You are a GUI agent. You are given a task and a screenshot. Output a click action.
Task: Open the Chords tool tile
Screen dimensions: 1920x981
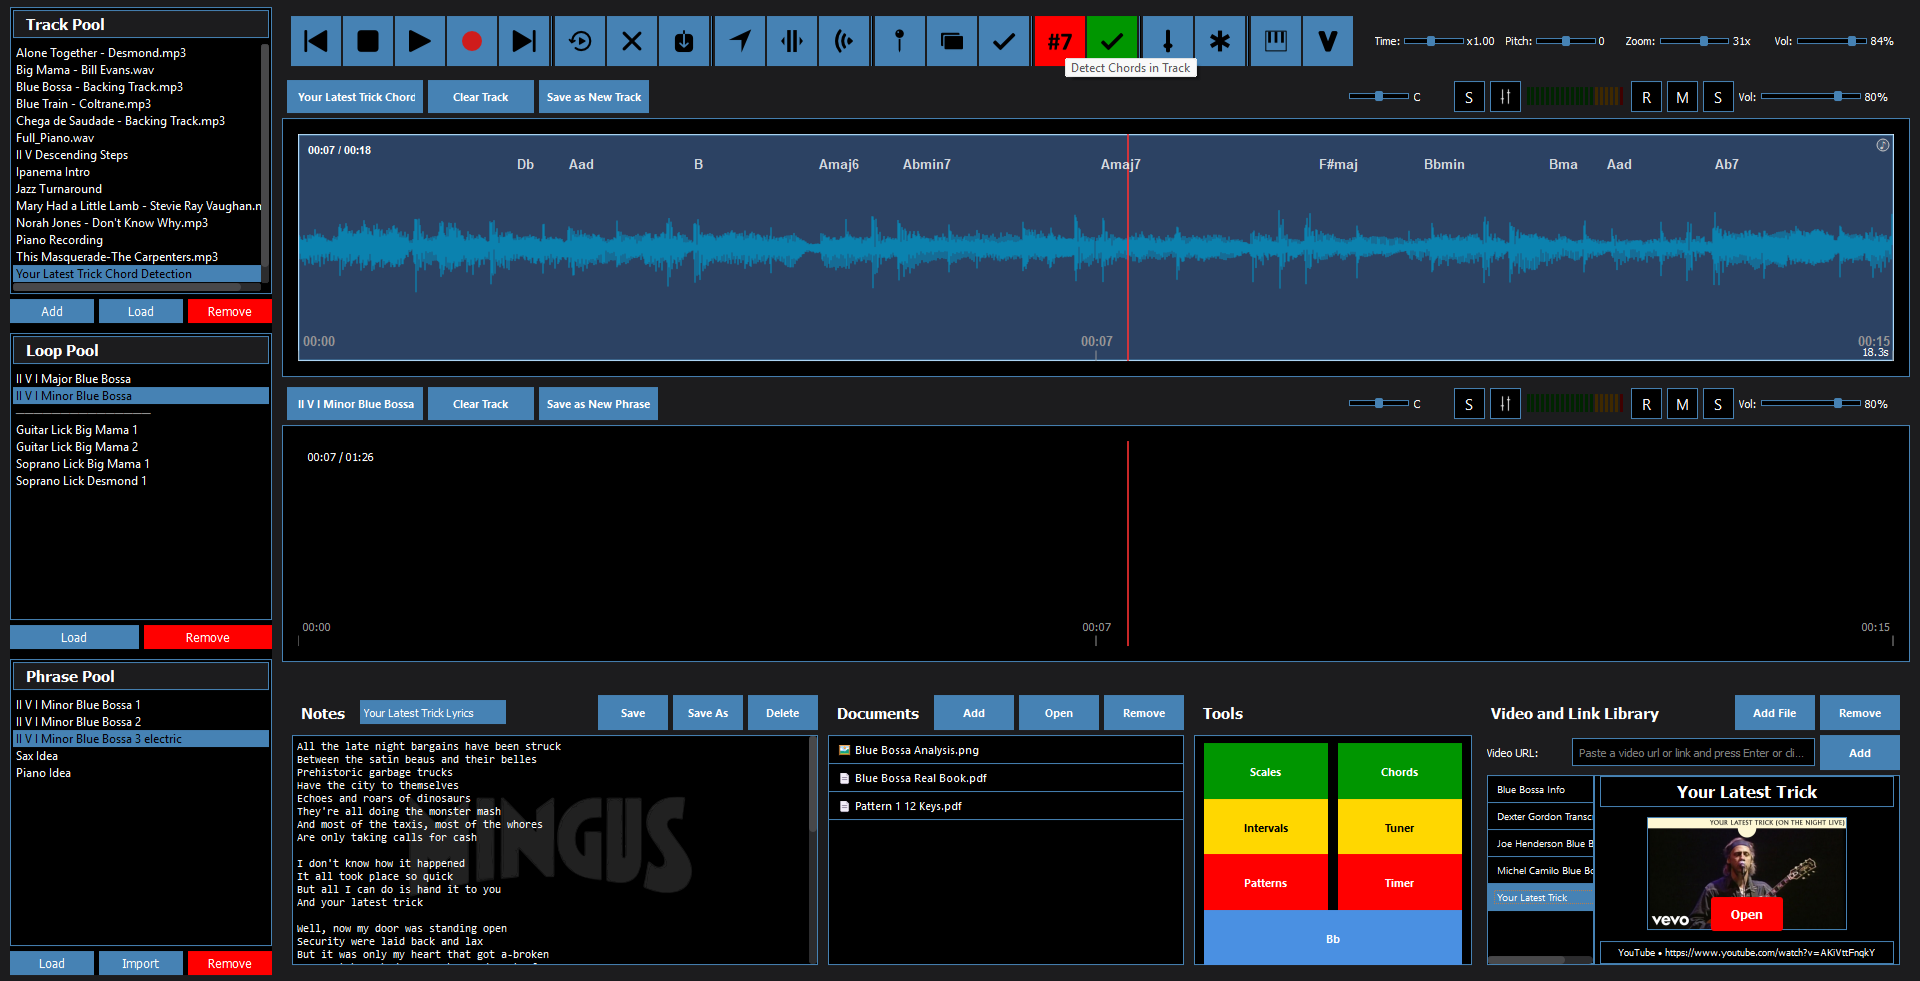1399,772
